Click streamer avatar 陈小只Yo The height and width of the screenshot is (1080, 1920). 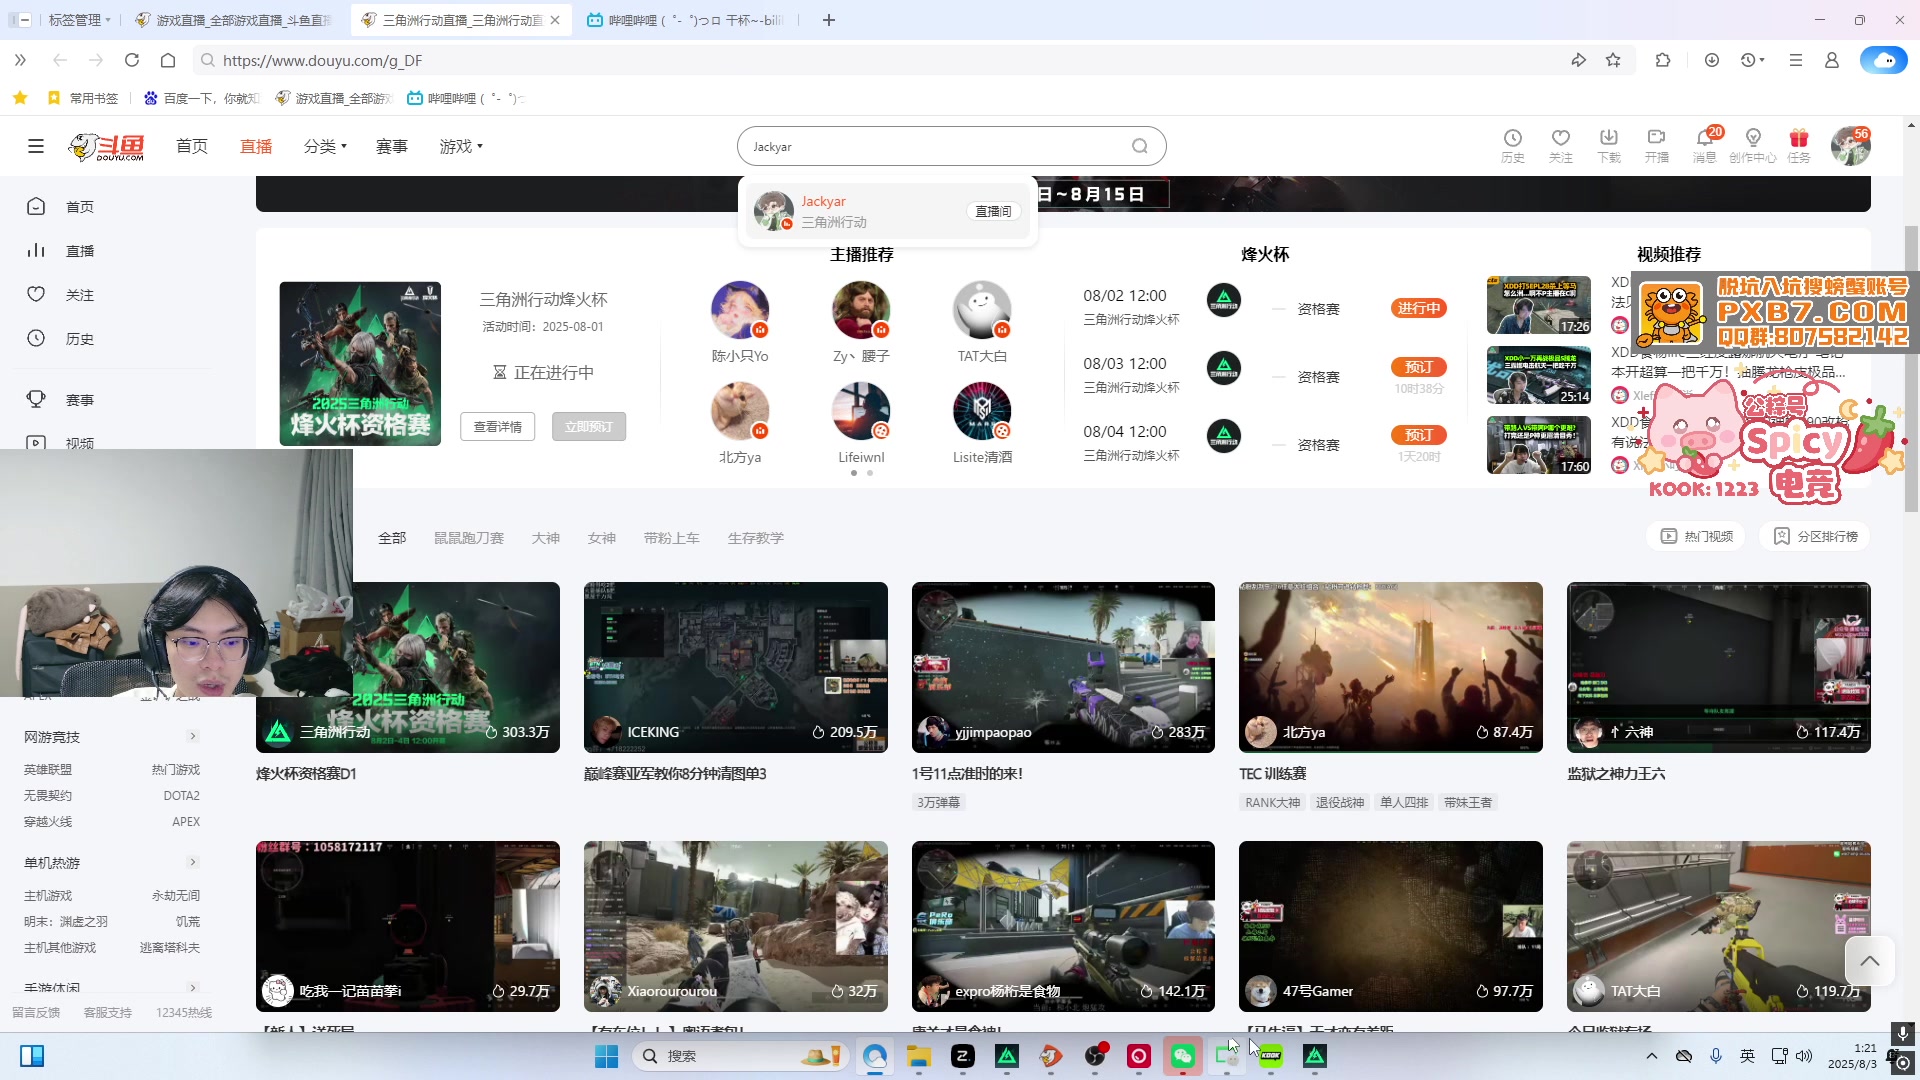740,310
